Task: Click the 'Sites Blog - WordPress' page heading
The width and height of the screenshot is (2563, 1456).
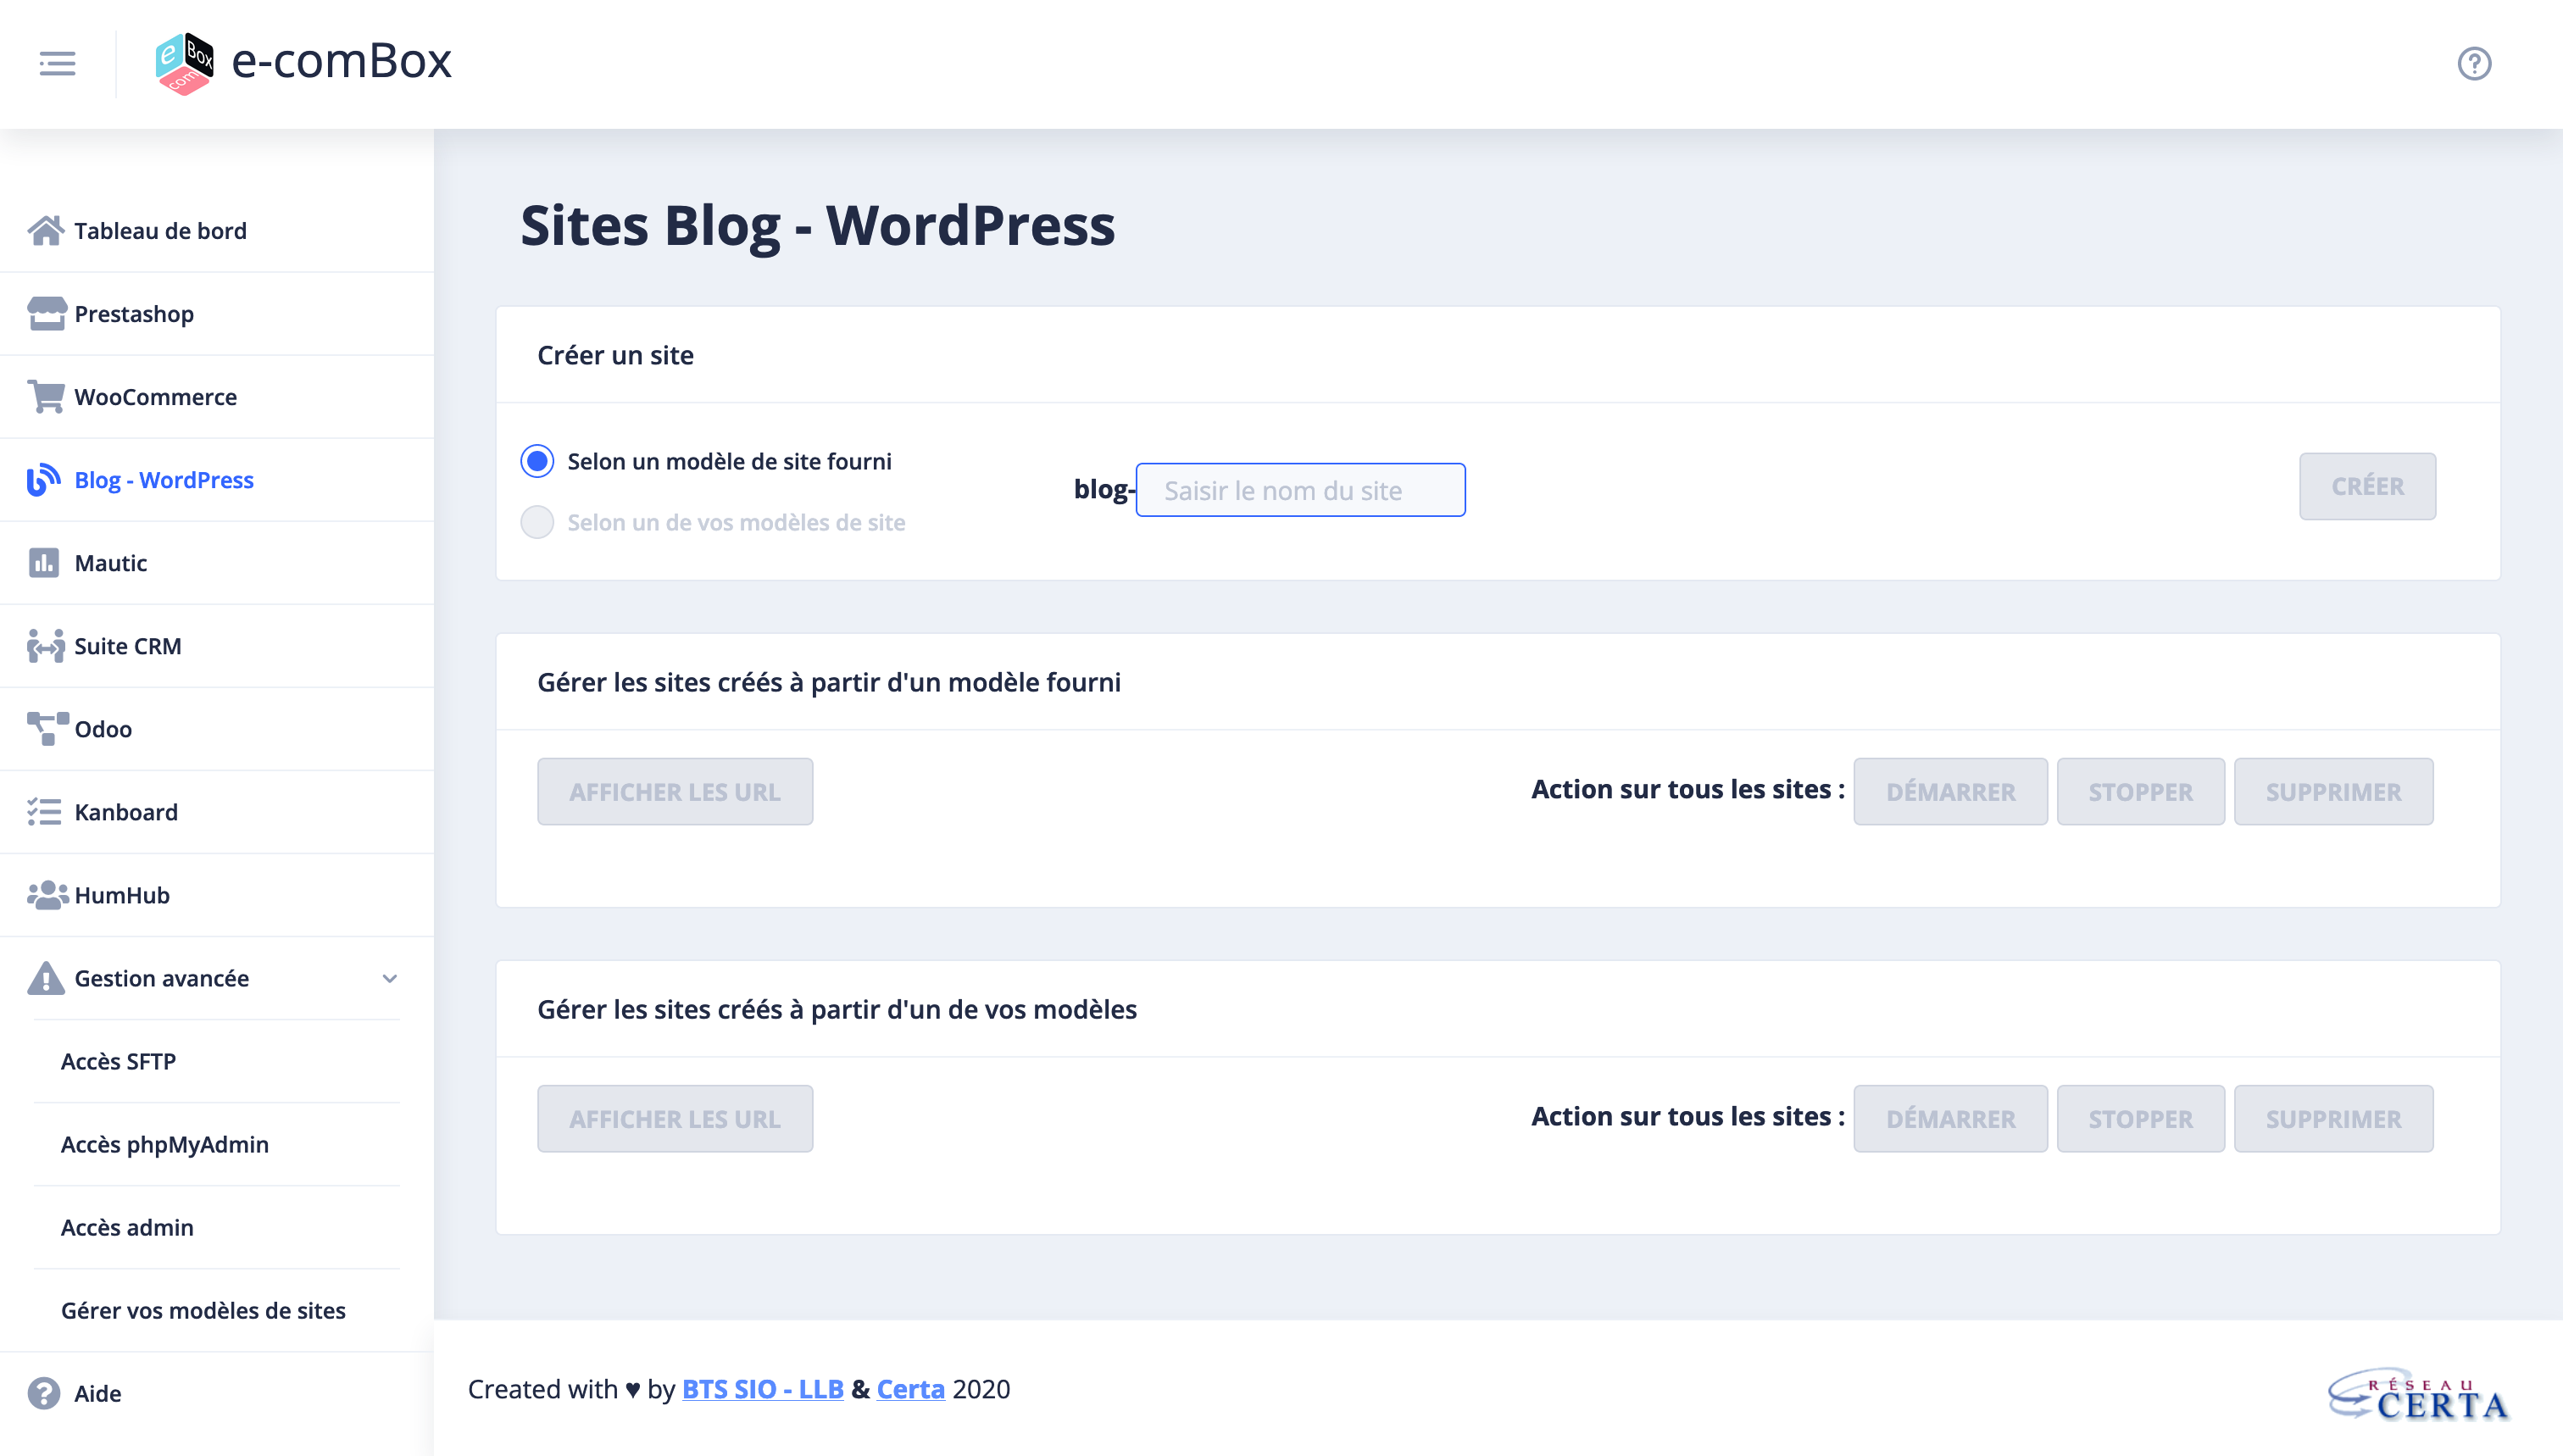Action: (x=817, y=225)
